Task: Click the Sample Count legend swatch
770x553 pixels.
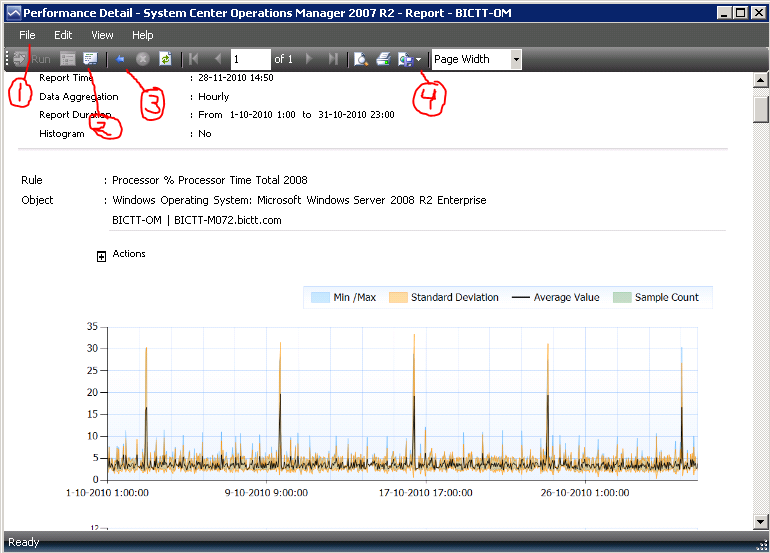Action: 622,297
